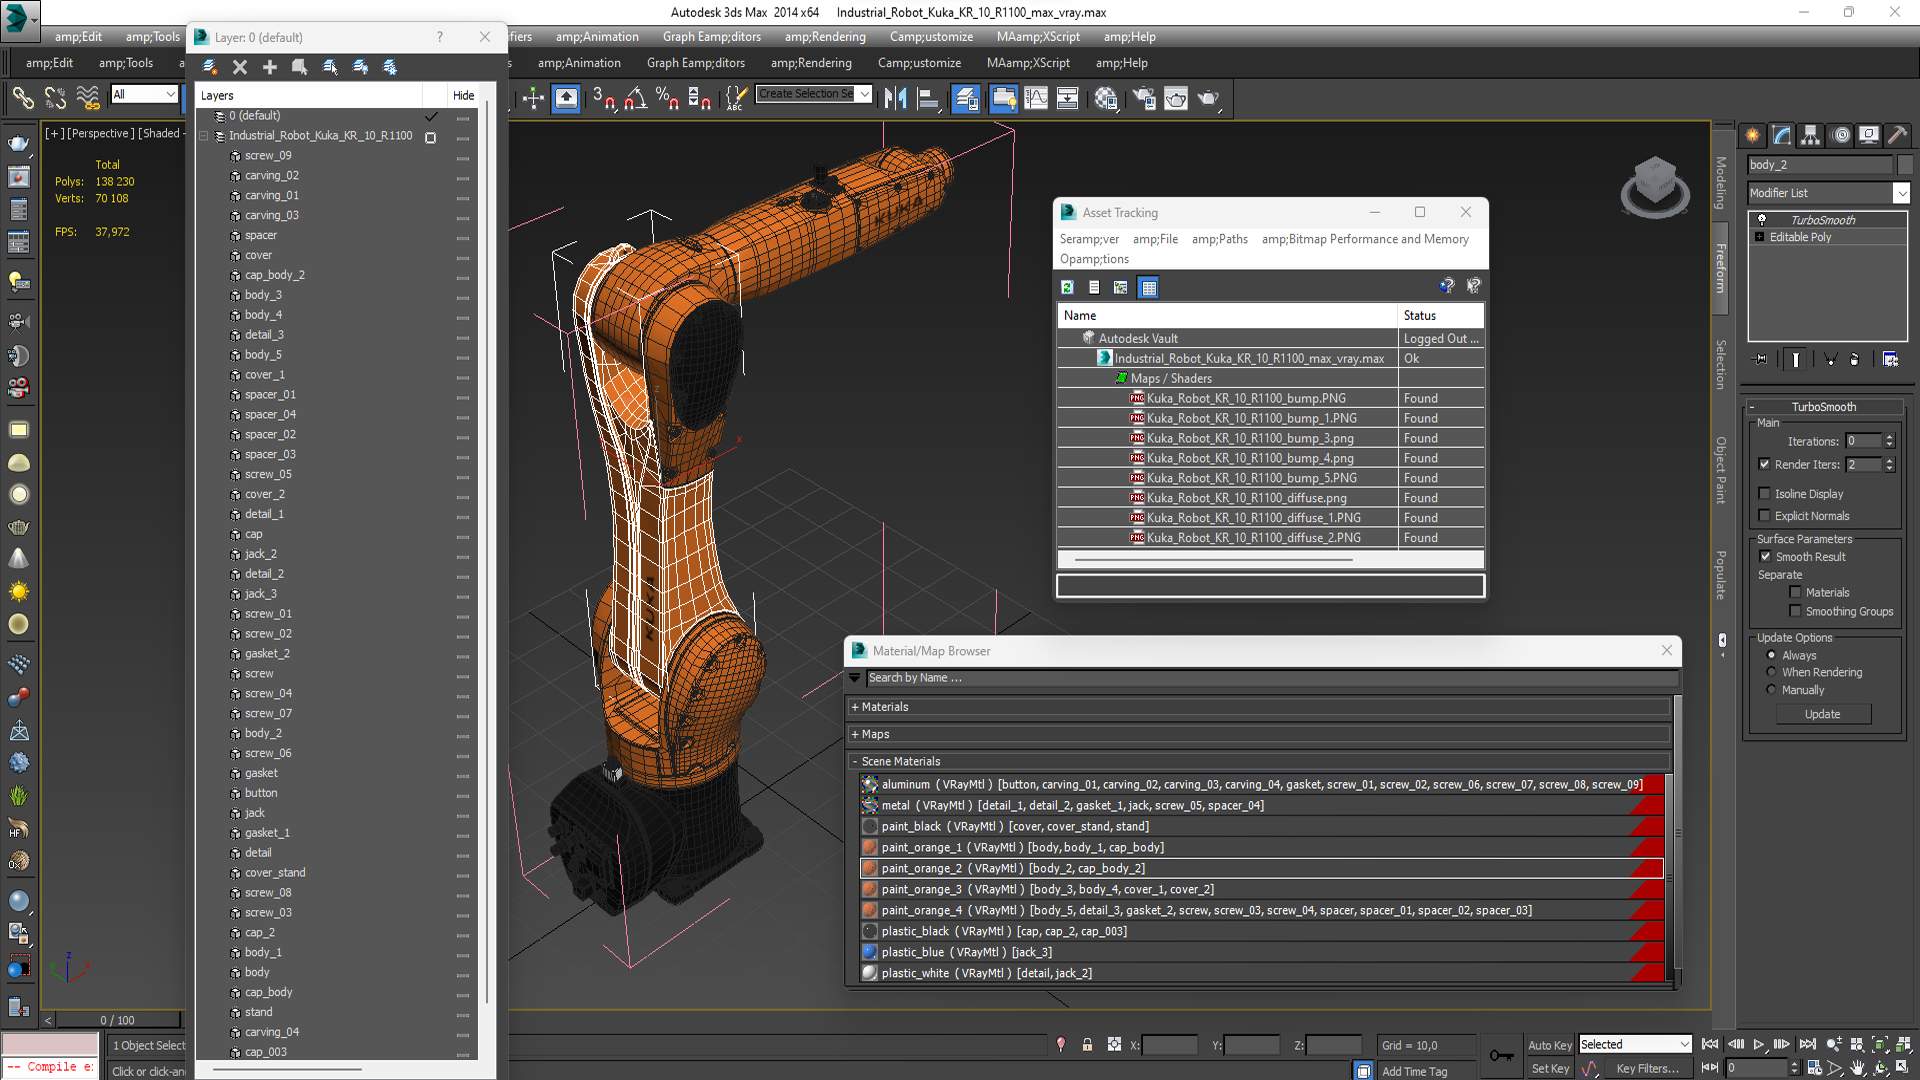Screen dimensions: 1920x1080
Task: Click the Pin Stack icon
Action: 1761,359
